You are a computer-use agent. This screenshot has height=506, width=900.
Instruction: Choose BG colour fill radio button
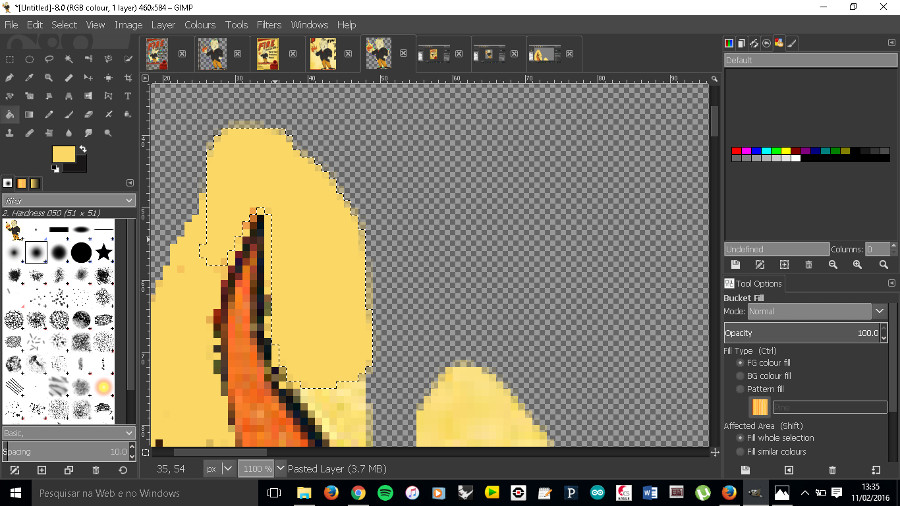(740, 376)
